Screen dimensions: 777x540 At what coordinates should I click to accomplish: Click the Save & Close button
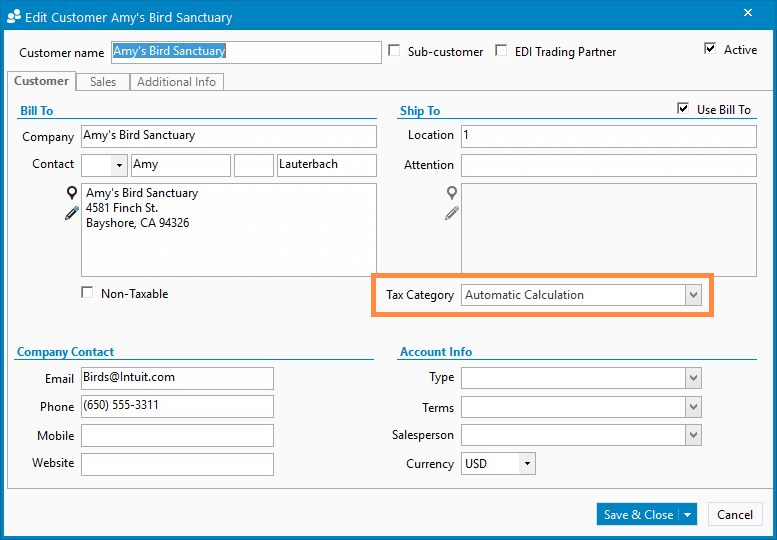[638, 515]
